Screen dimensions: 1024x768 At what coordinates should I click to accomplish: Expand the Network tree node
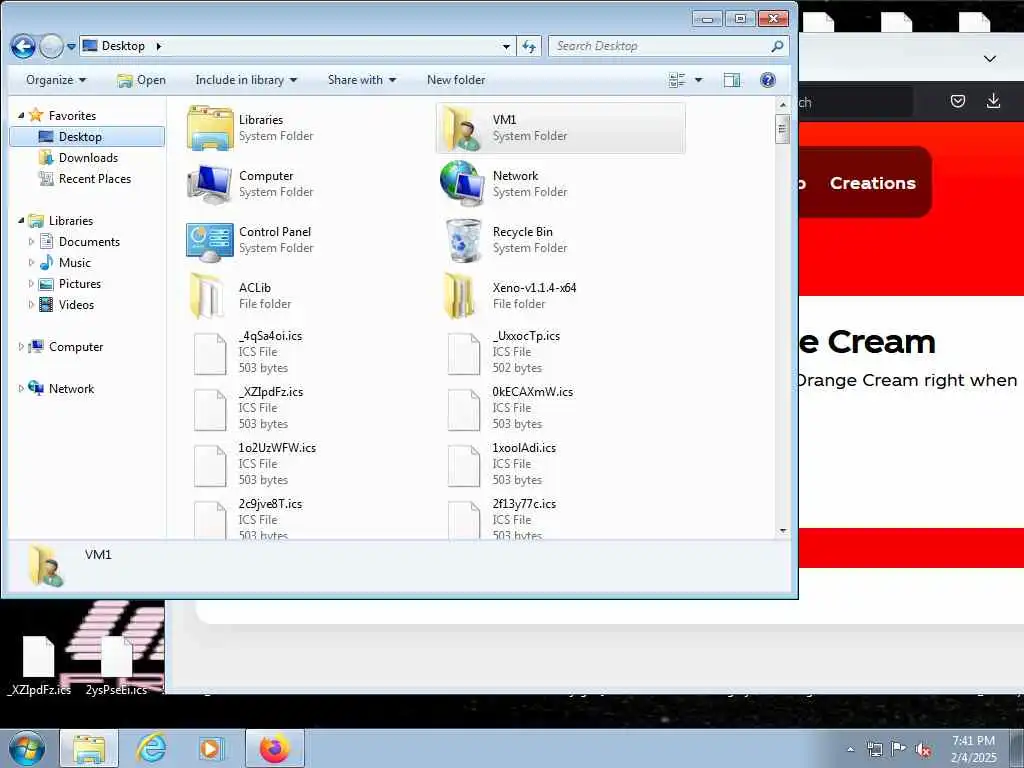pyautogui.click(x=21, y=389)
